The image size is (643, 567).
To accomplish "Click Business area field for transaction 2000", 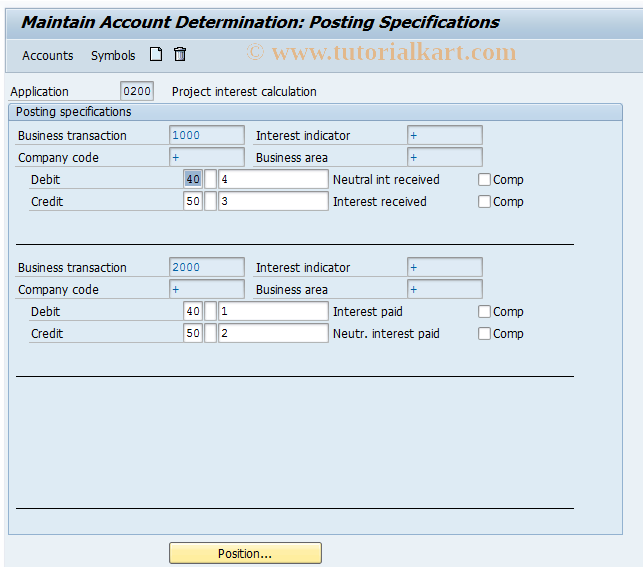I will pyautogui.click(x=445, y=289).
